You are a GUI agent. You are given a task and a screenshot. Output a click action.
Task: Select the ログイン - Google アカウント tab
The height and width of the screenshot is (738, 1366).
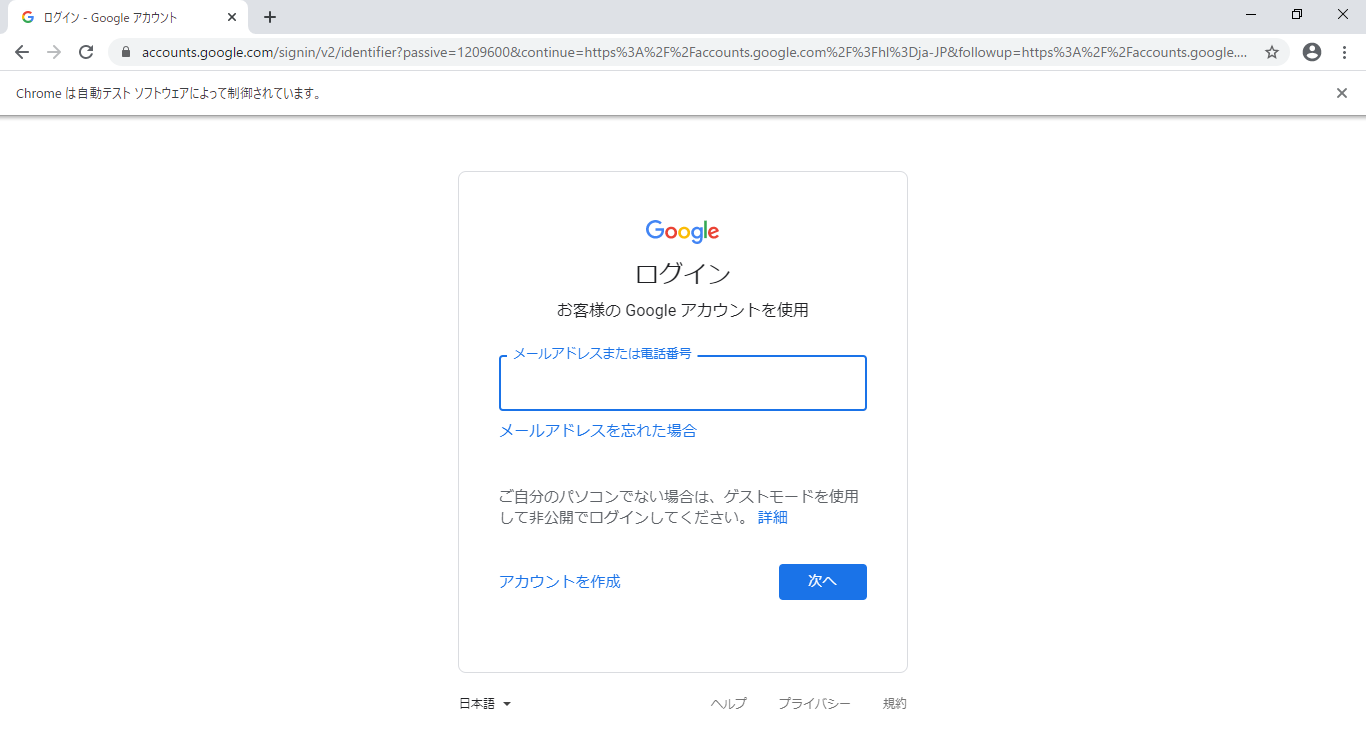128,17
